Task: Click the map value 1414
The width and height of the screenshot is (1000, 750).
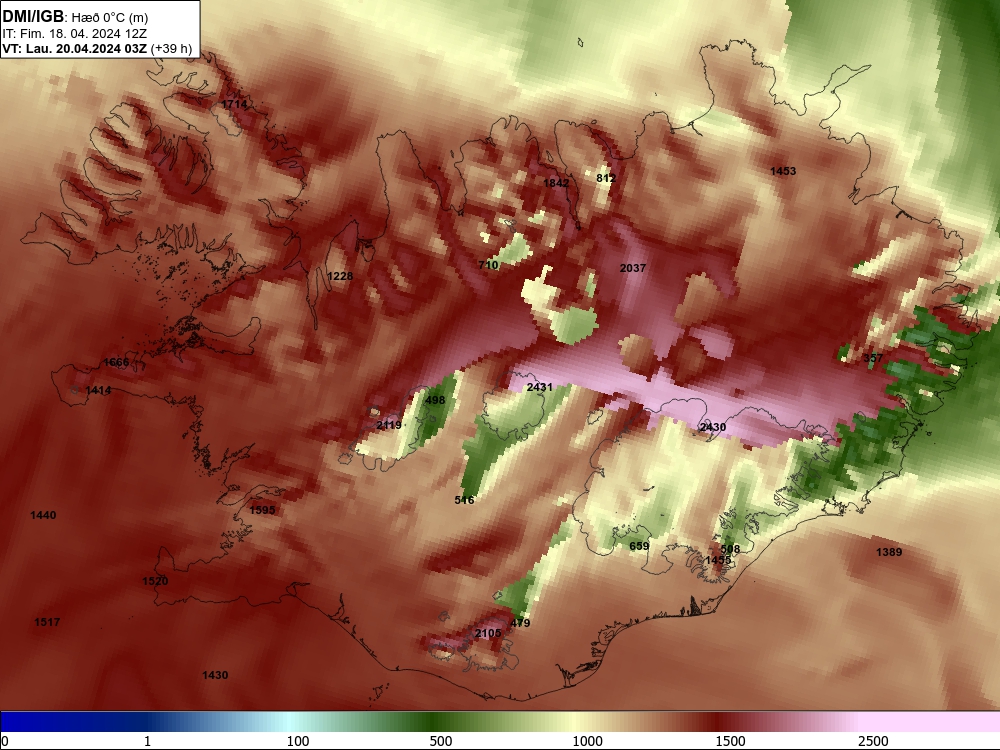Action: click(x=98, y=390)
